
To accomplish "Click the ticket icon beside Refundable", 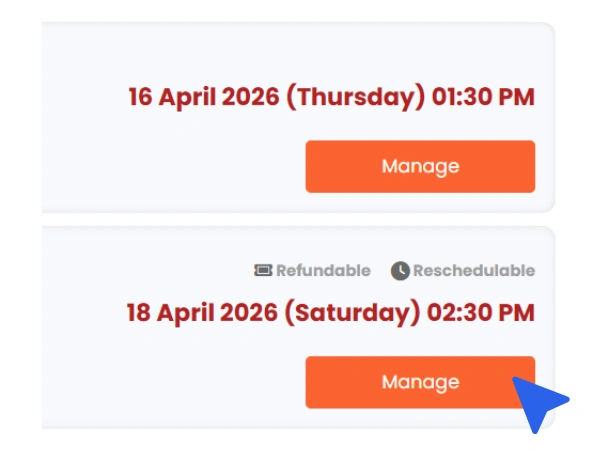I will point(263,270).
